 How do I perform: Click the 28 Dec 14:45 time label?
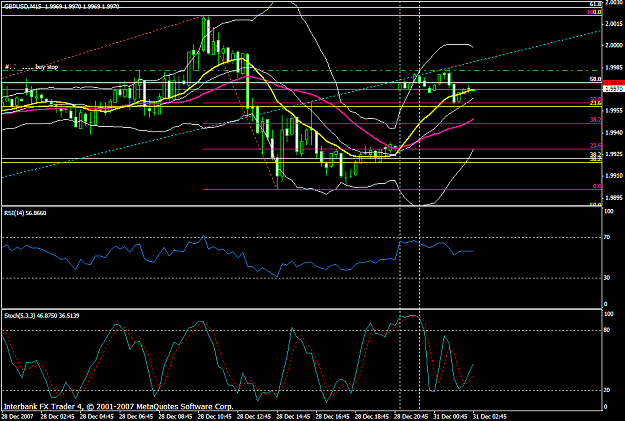[293, 417]
